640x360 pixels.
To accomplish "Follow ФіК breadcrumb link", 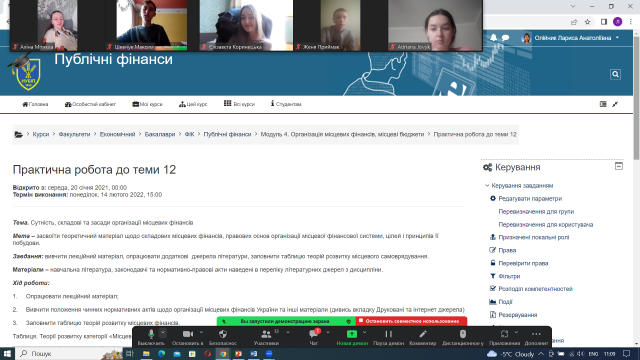I will click(x=189, y=134).
